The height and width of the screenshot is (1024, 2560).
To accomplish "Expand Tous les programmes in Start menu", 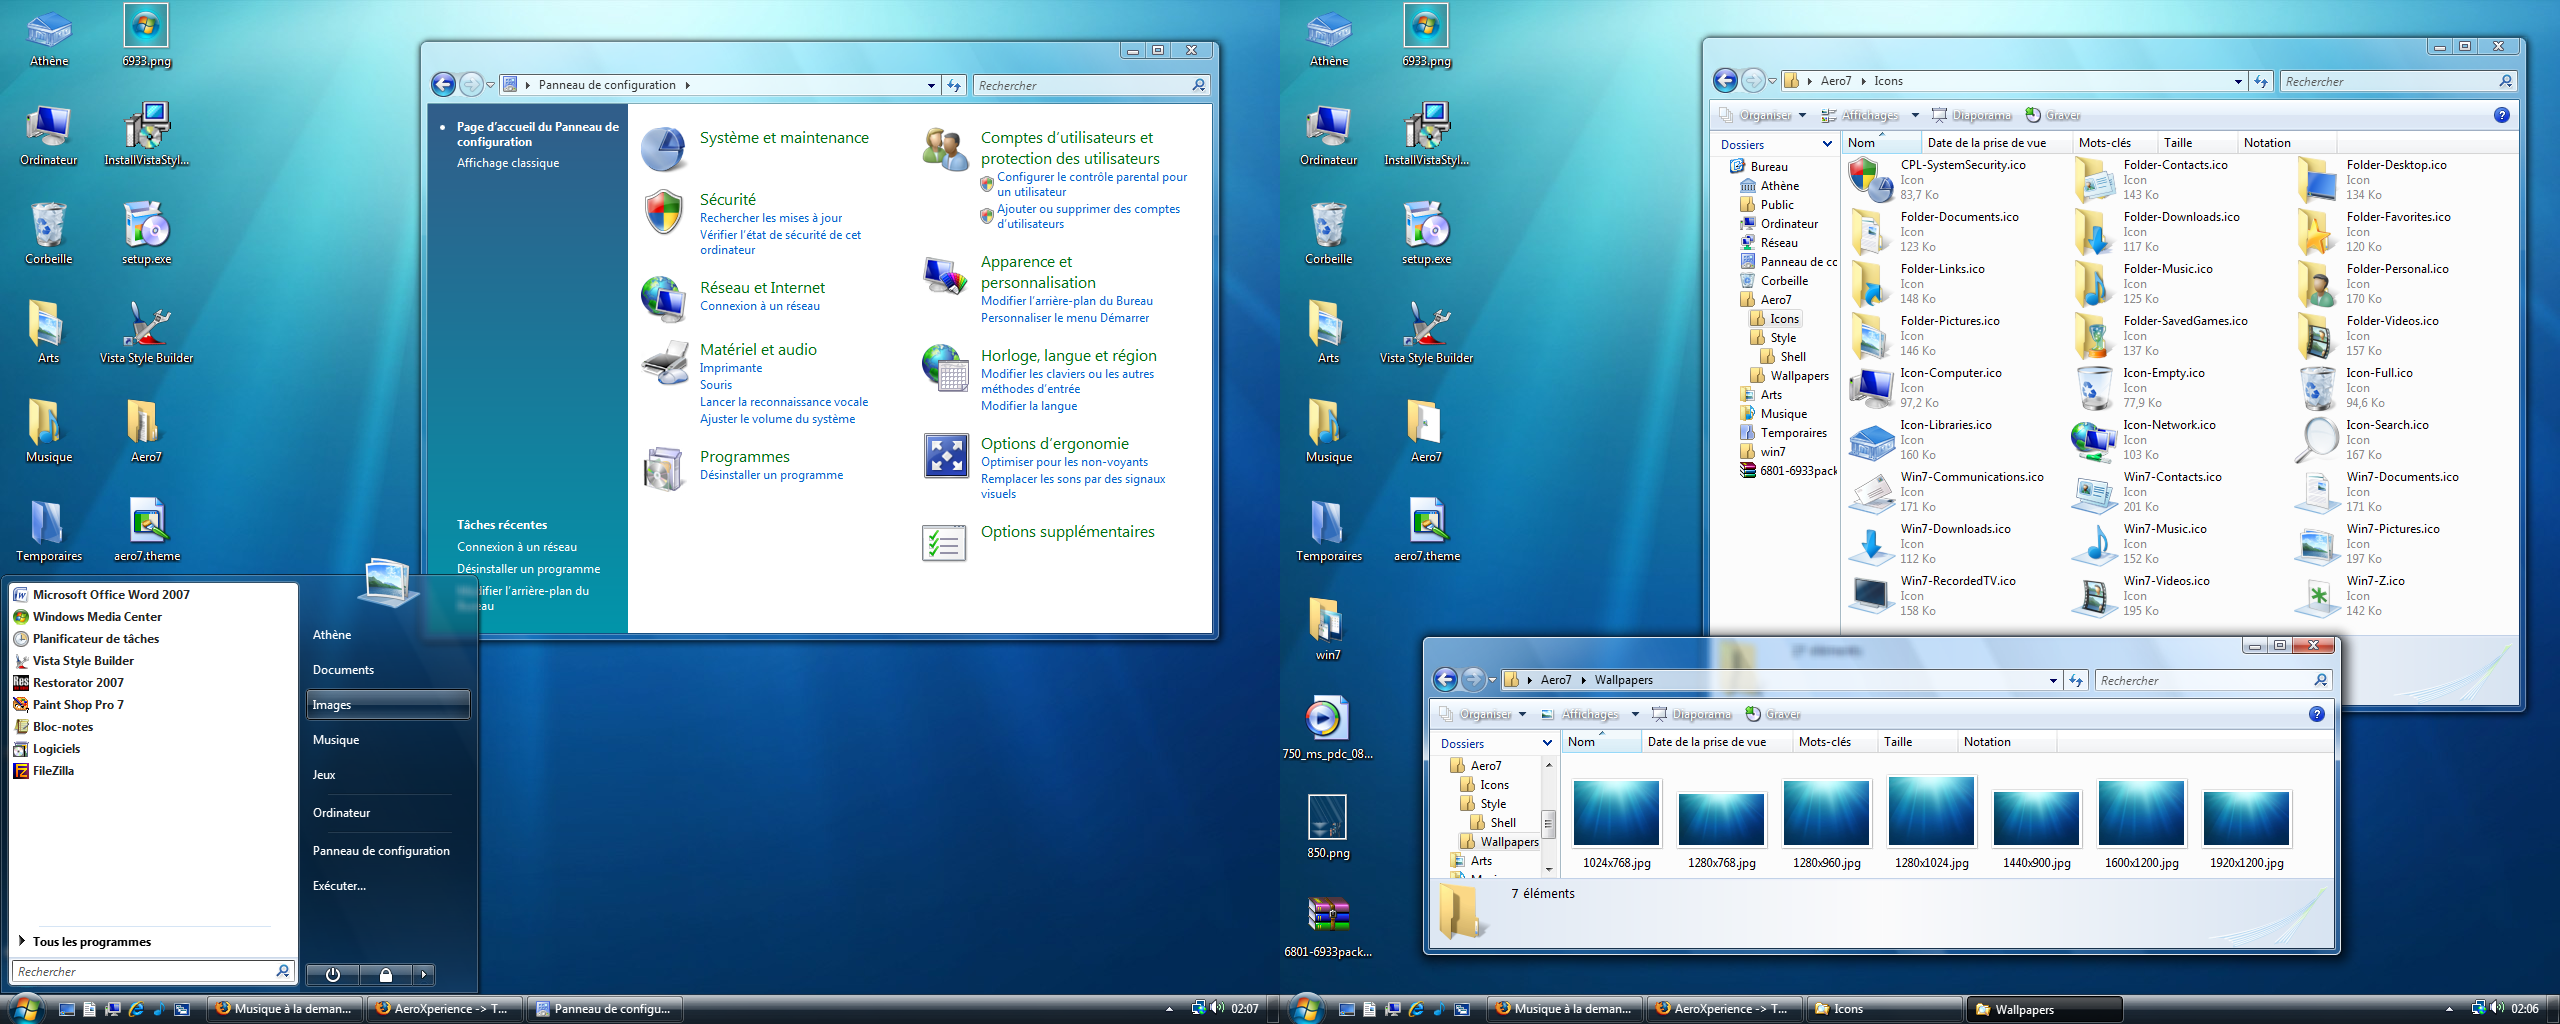I will 90,942.
